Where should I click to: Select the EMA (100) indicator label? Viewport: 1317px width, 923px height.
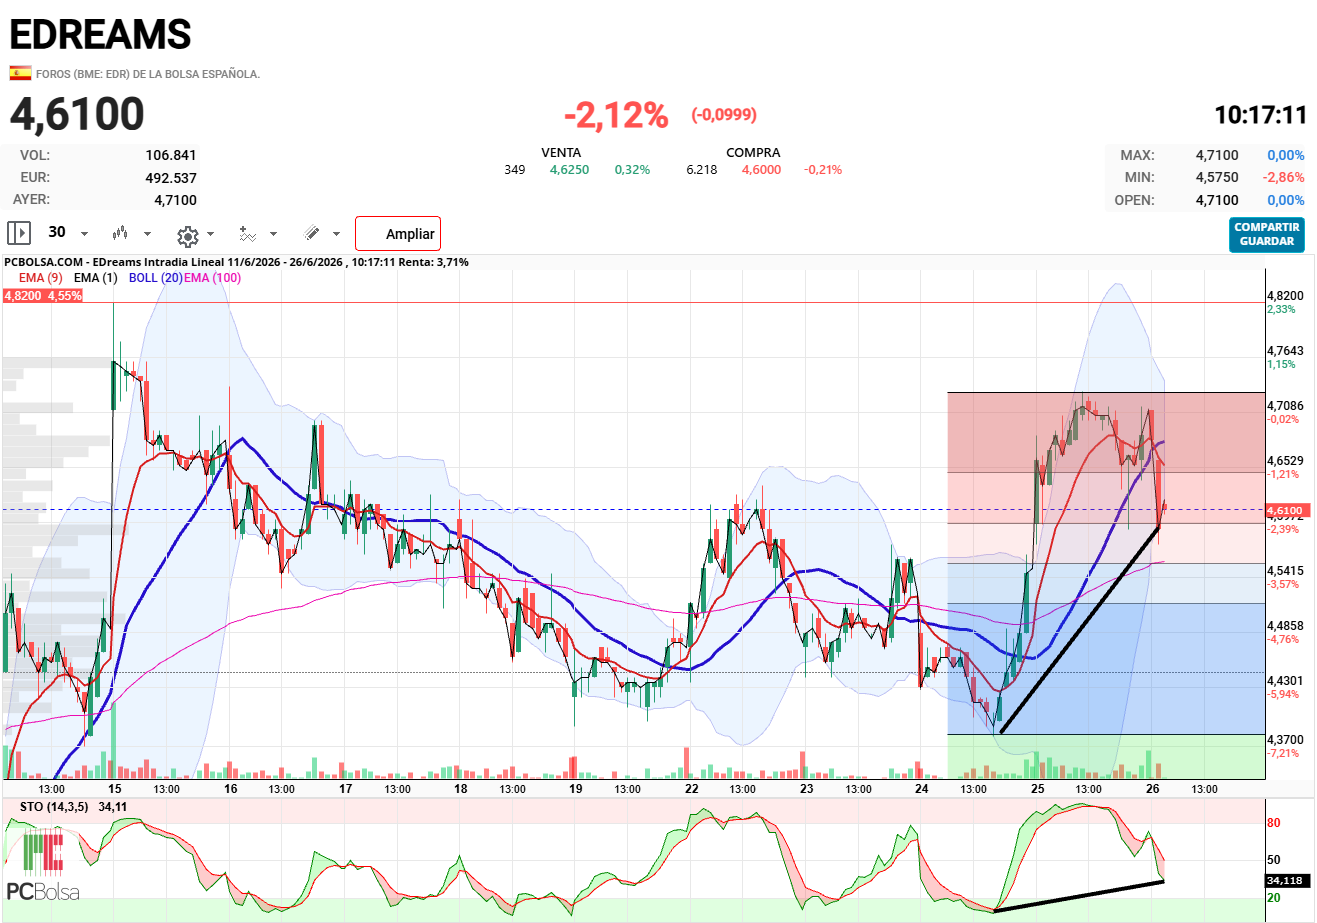tap(212, 278)
